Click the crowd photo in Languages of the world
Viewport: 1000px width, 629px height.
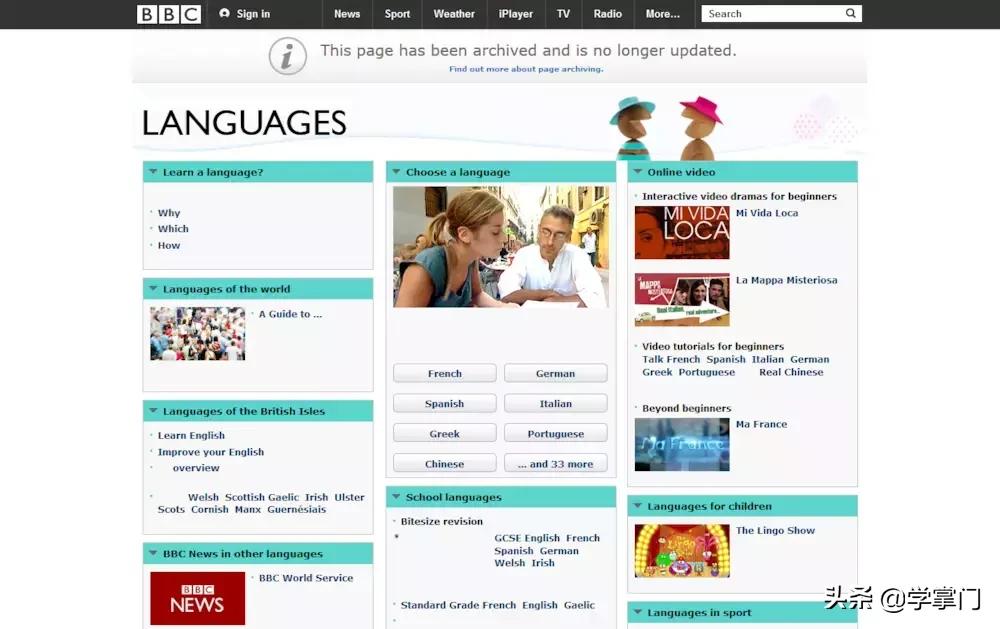coord(198,334)
